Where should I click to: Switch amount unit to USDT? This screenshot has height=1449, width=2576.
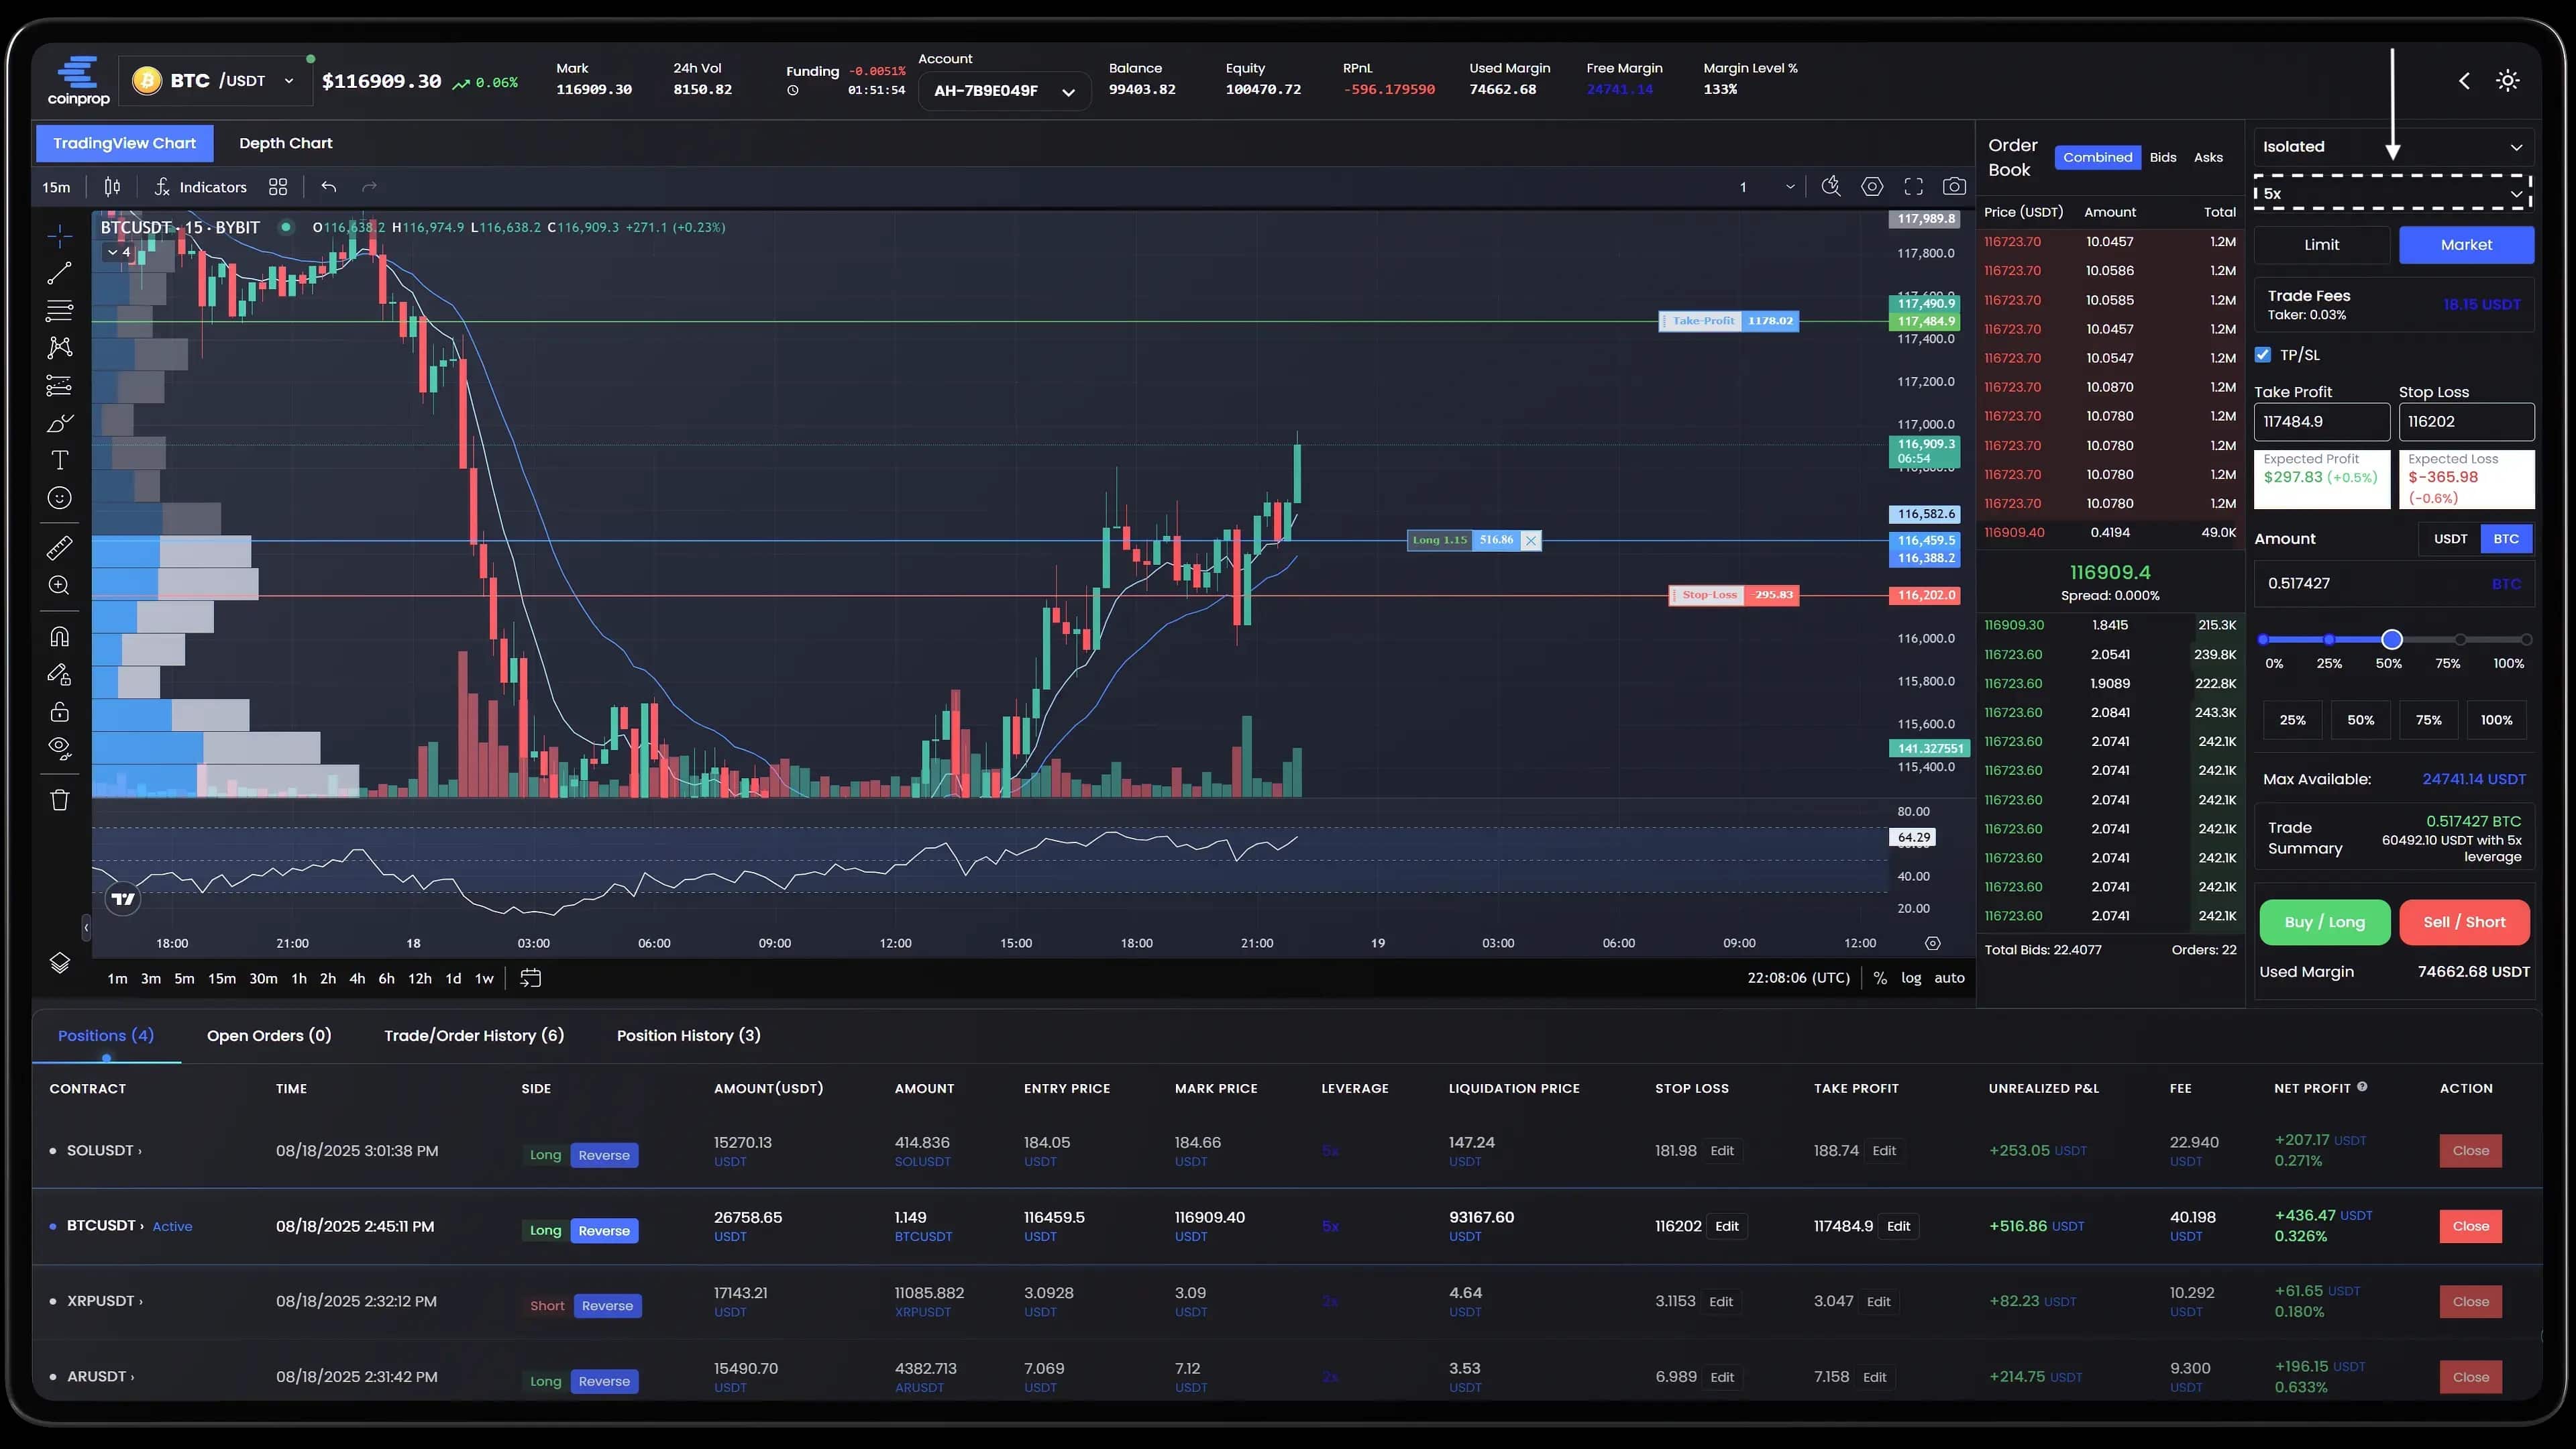point(2450,539)
